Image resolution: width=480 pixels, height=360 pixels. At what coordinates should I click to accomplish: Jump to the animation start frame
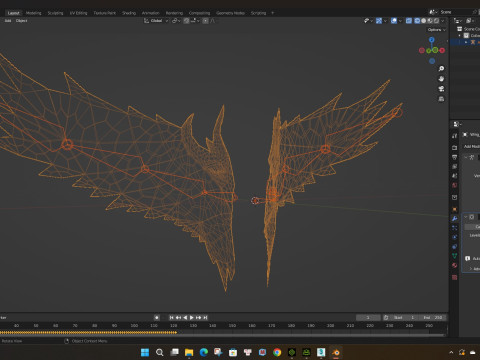pyautogui.click(x=171, y=317)
